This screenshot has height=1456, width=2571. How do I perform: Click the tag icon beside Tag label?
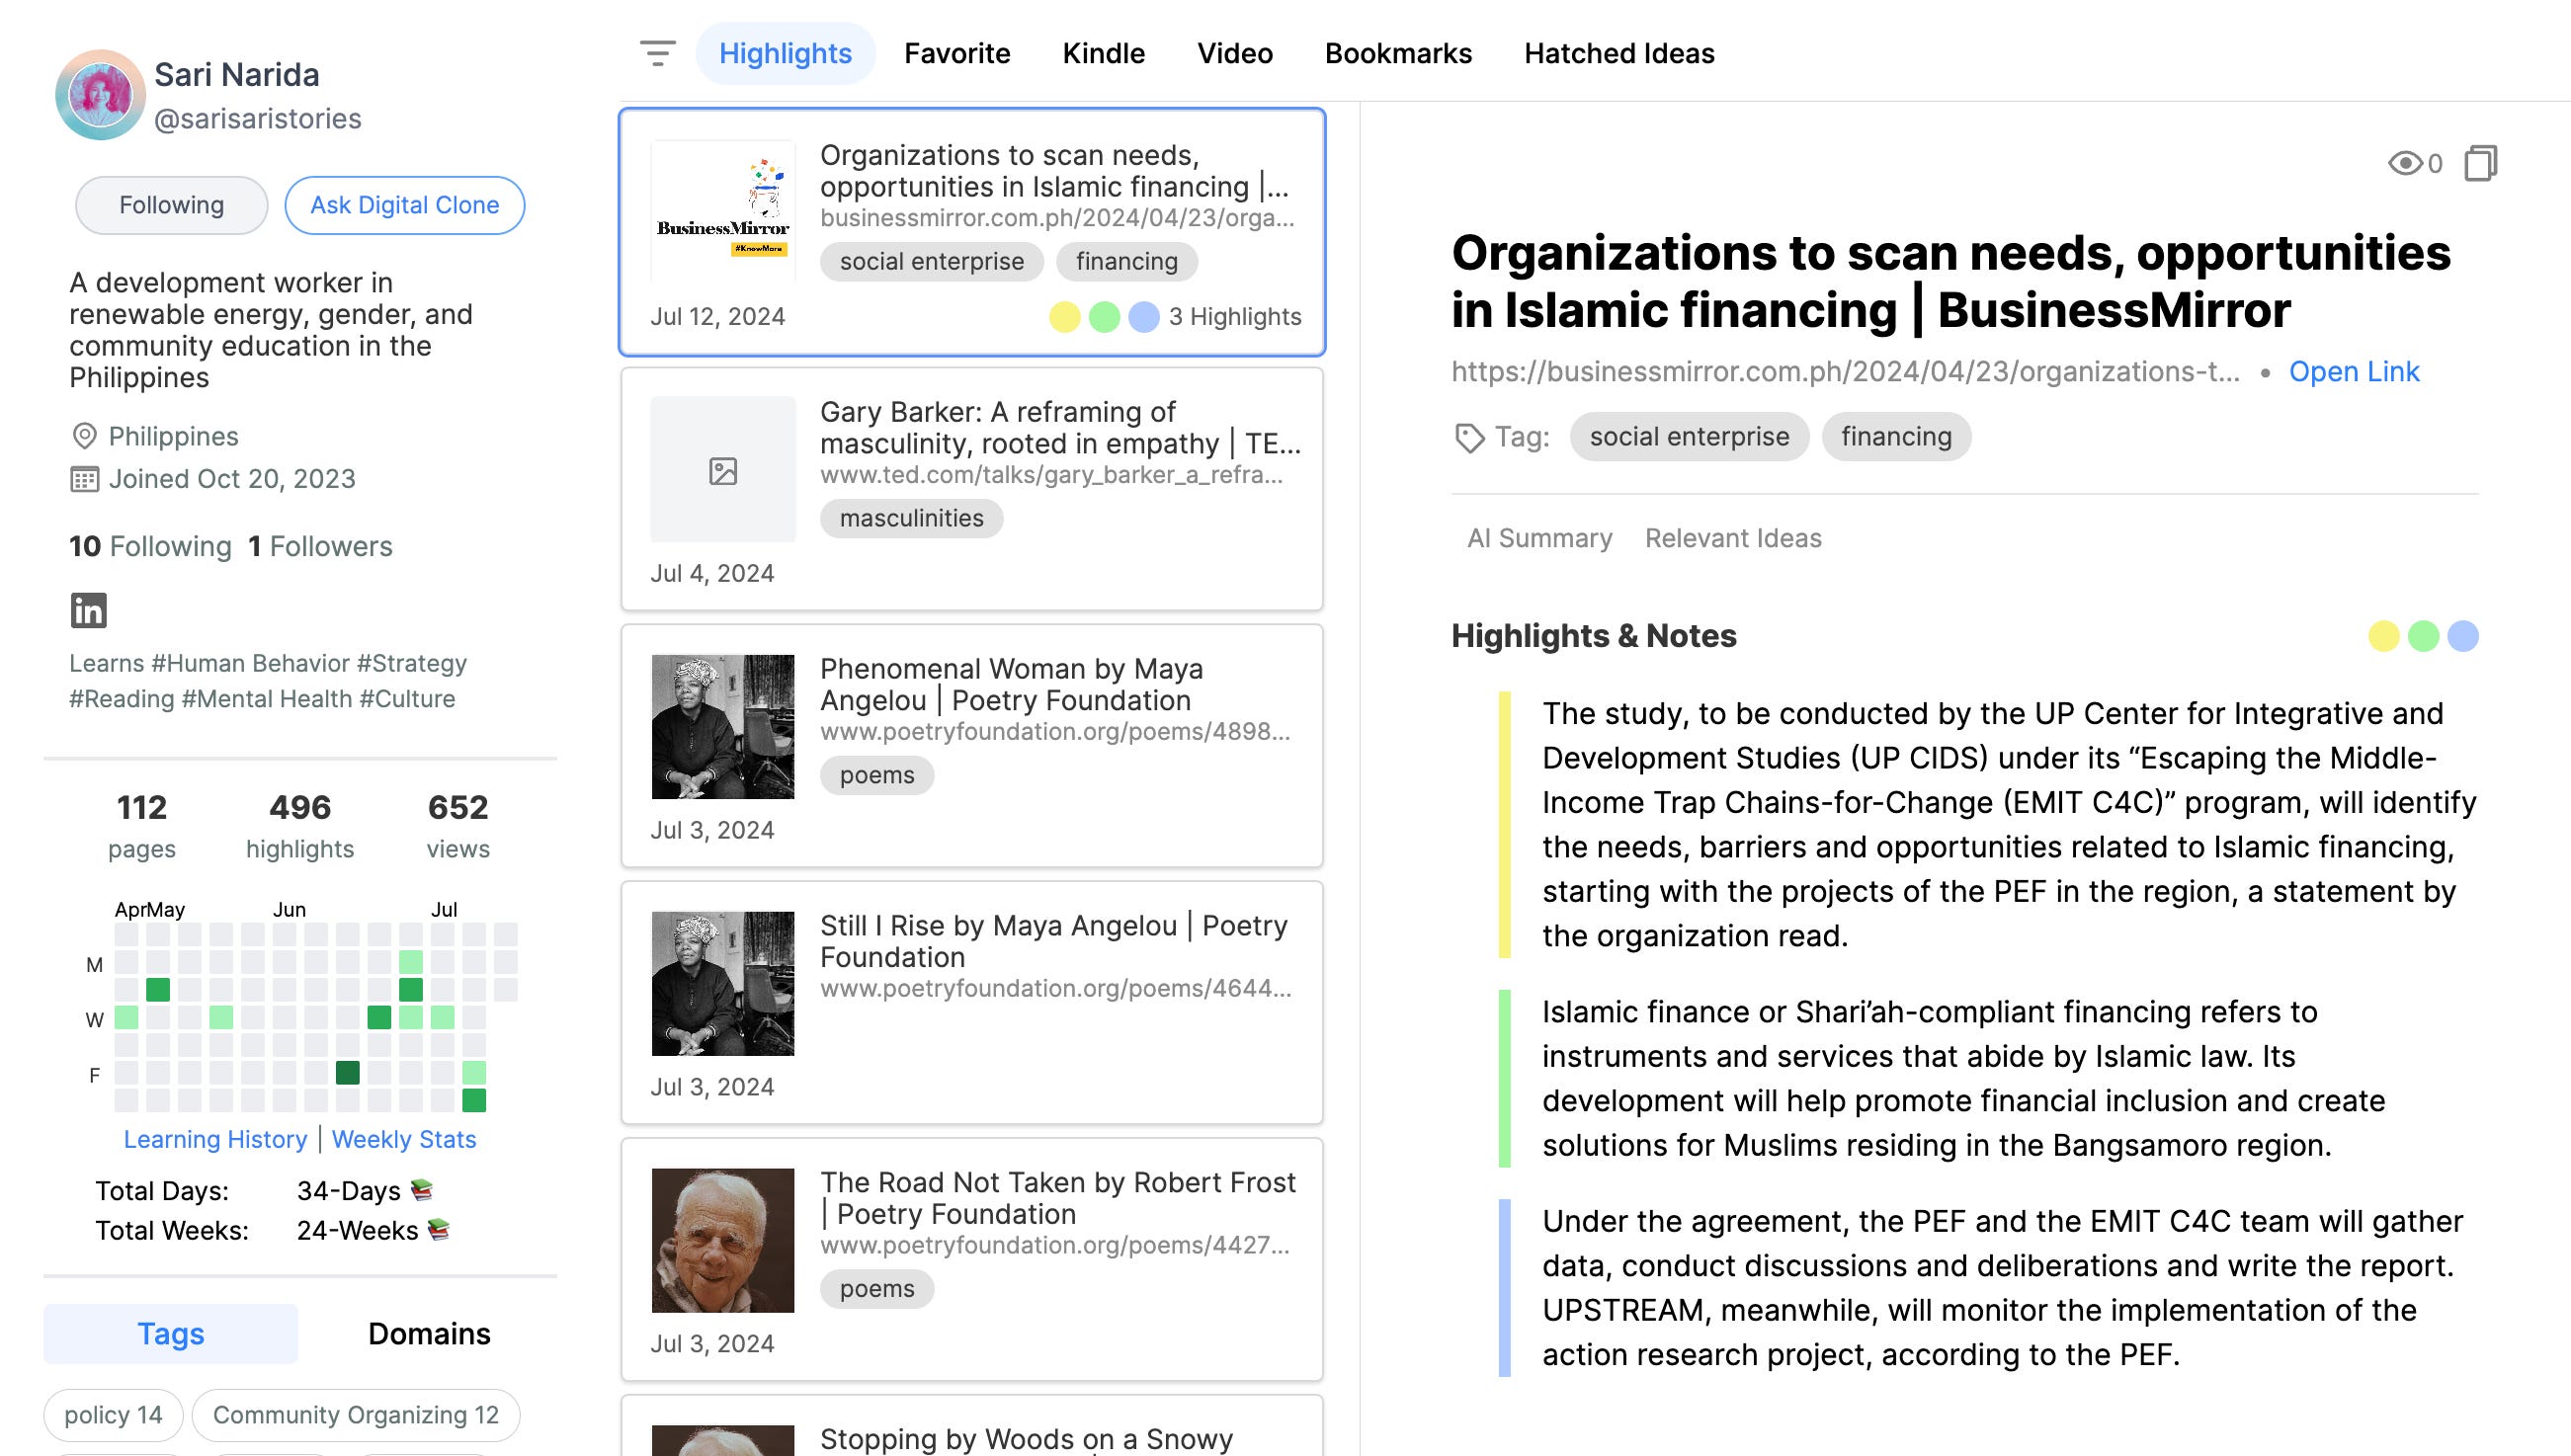[1469, 437]
